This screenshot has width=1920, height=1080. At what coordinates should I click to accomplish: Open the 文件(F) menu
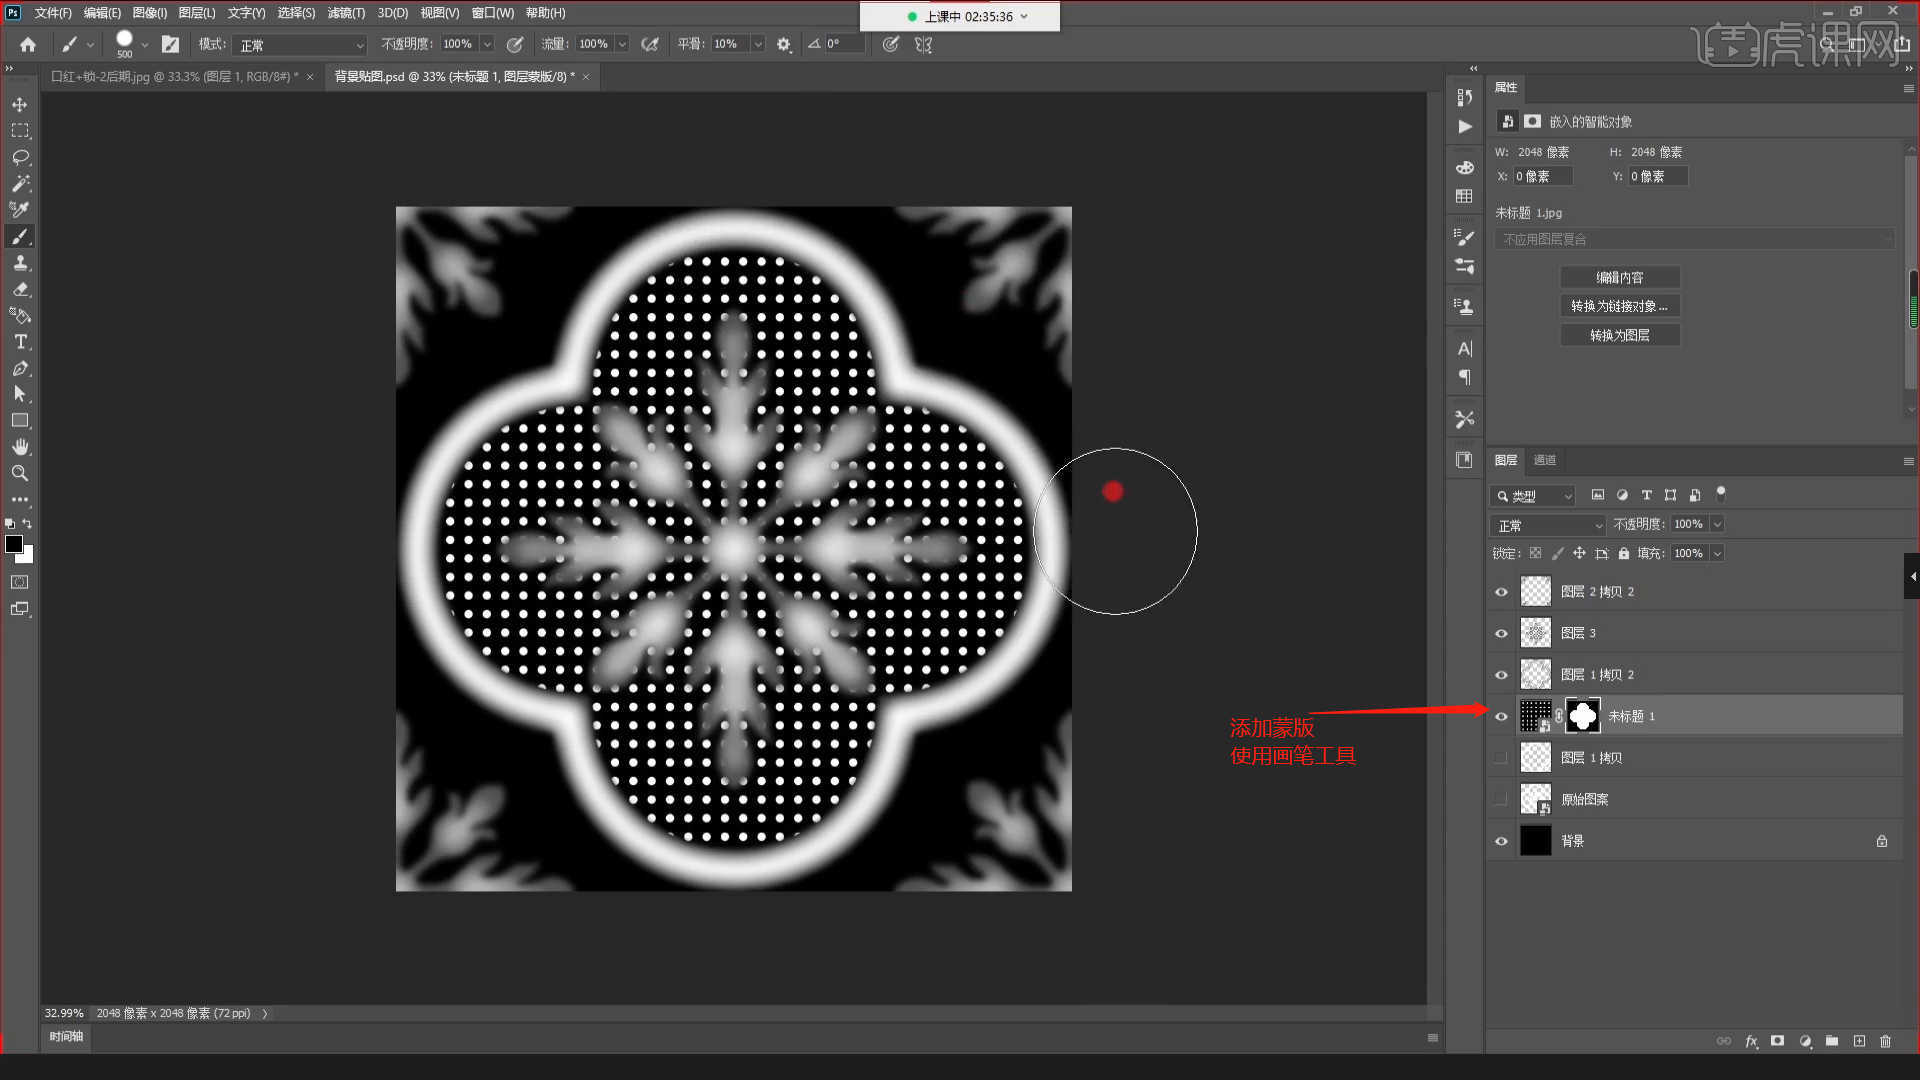[x=53, y=13]
